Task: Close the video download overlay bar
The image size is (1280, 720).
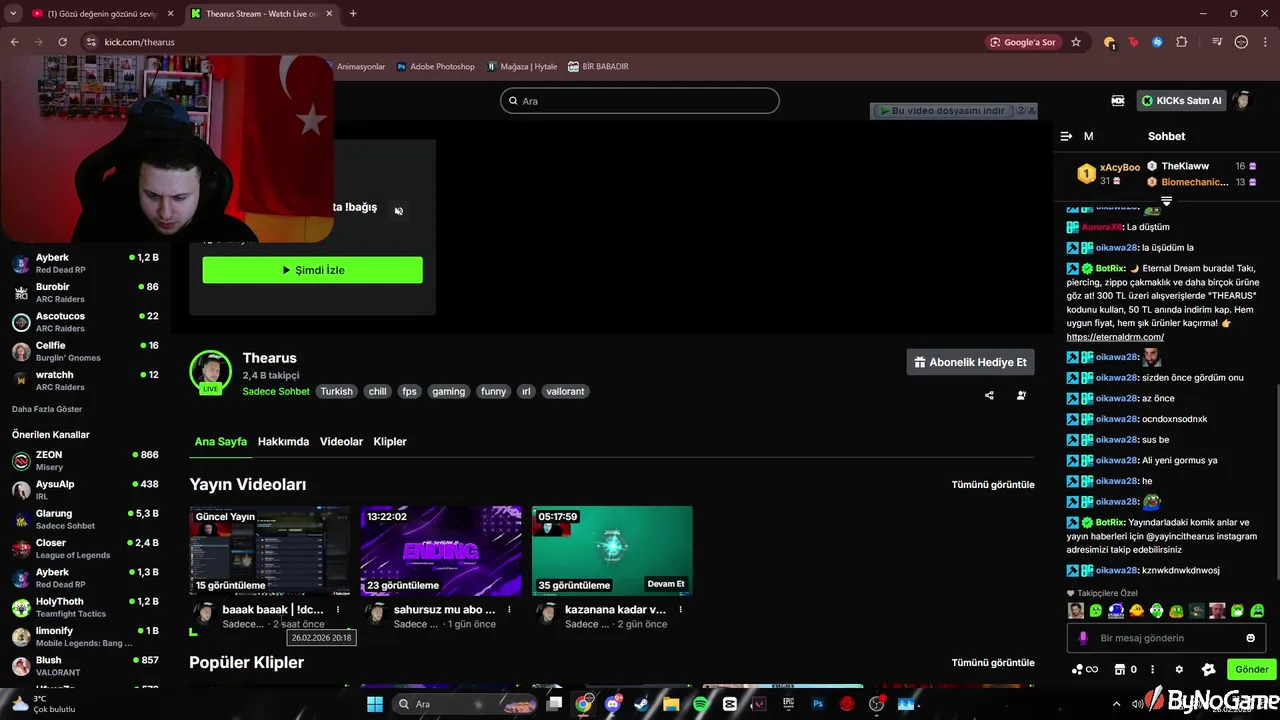Action: coord(1032,111)
